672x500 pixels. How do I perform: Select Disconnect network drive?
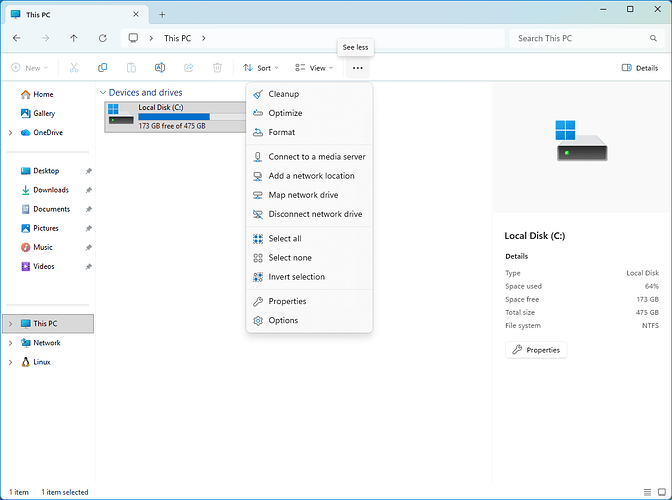(x=309, y=214)
